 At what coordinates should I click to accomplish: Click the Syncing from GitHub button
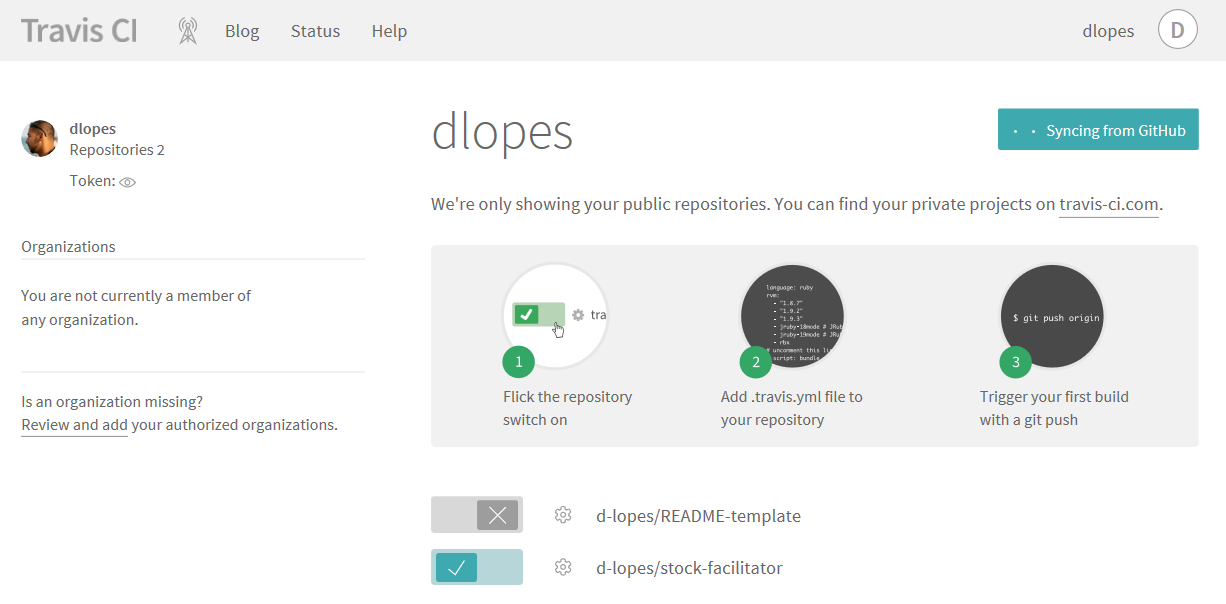coord(1098,130)
